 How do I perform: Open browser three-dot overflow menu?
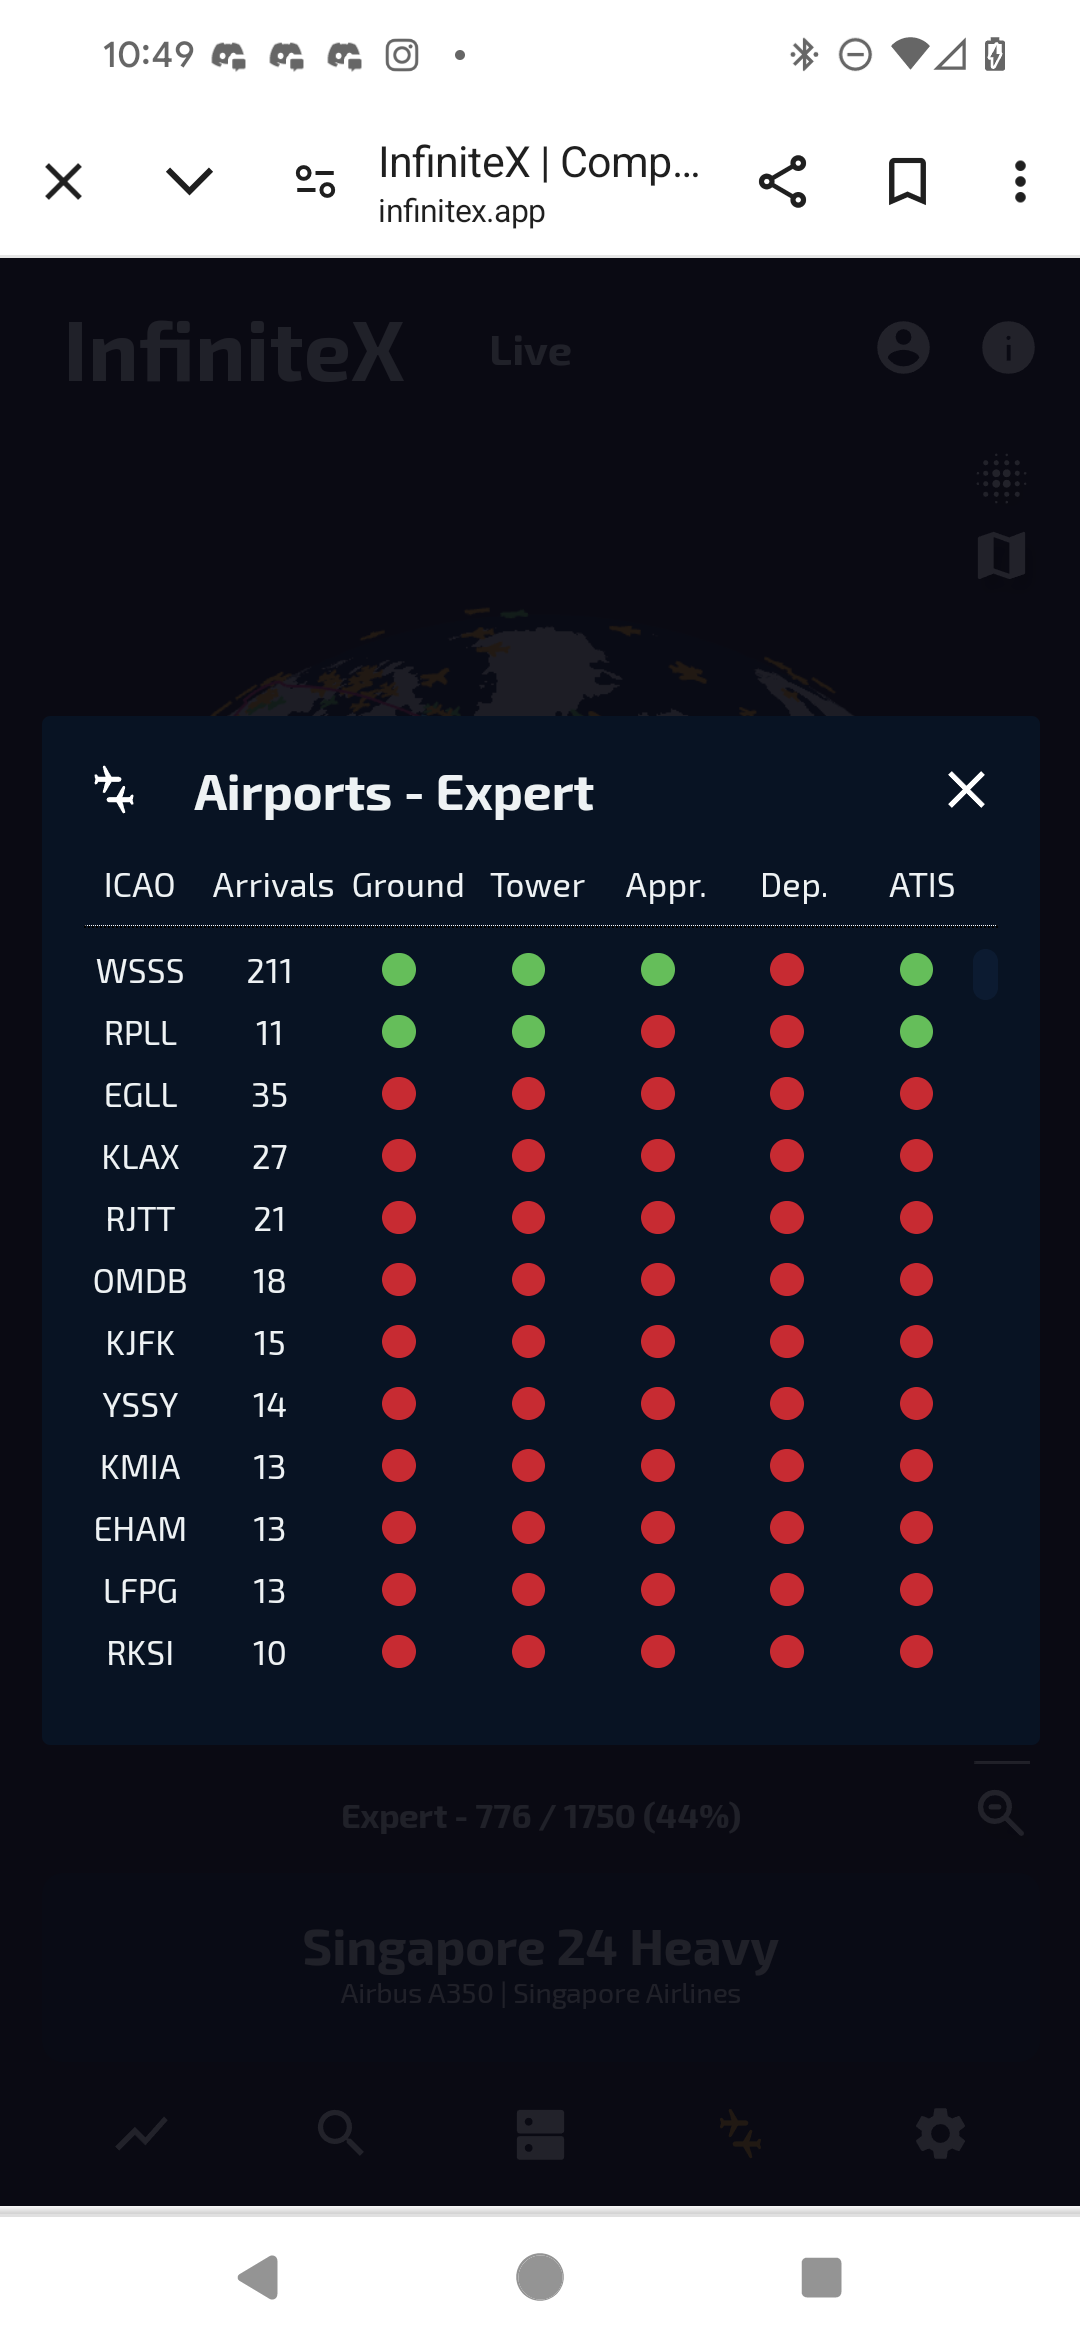point(1019,182)
